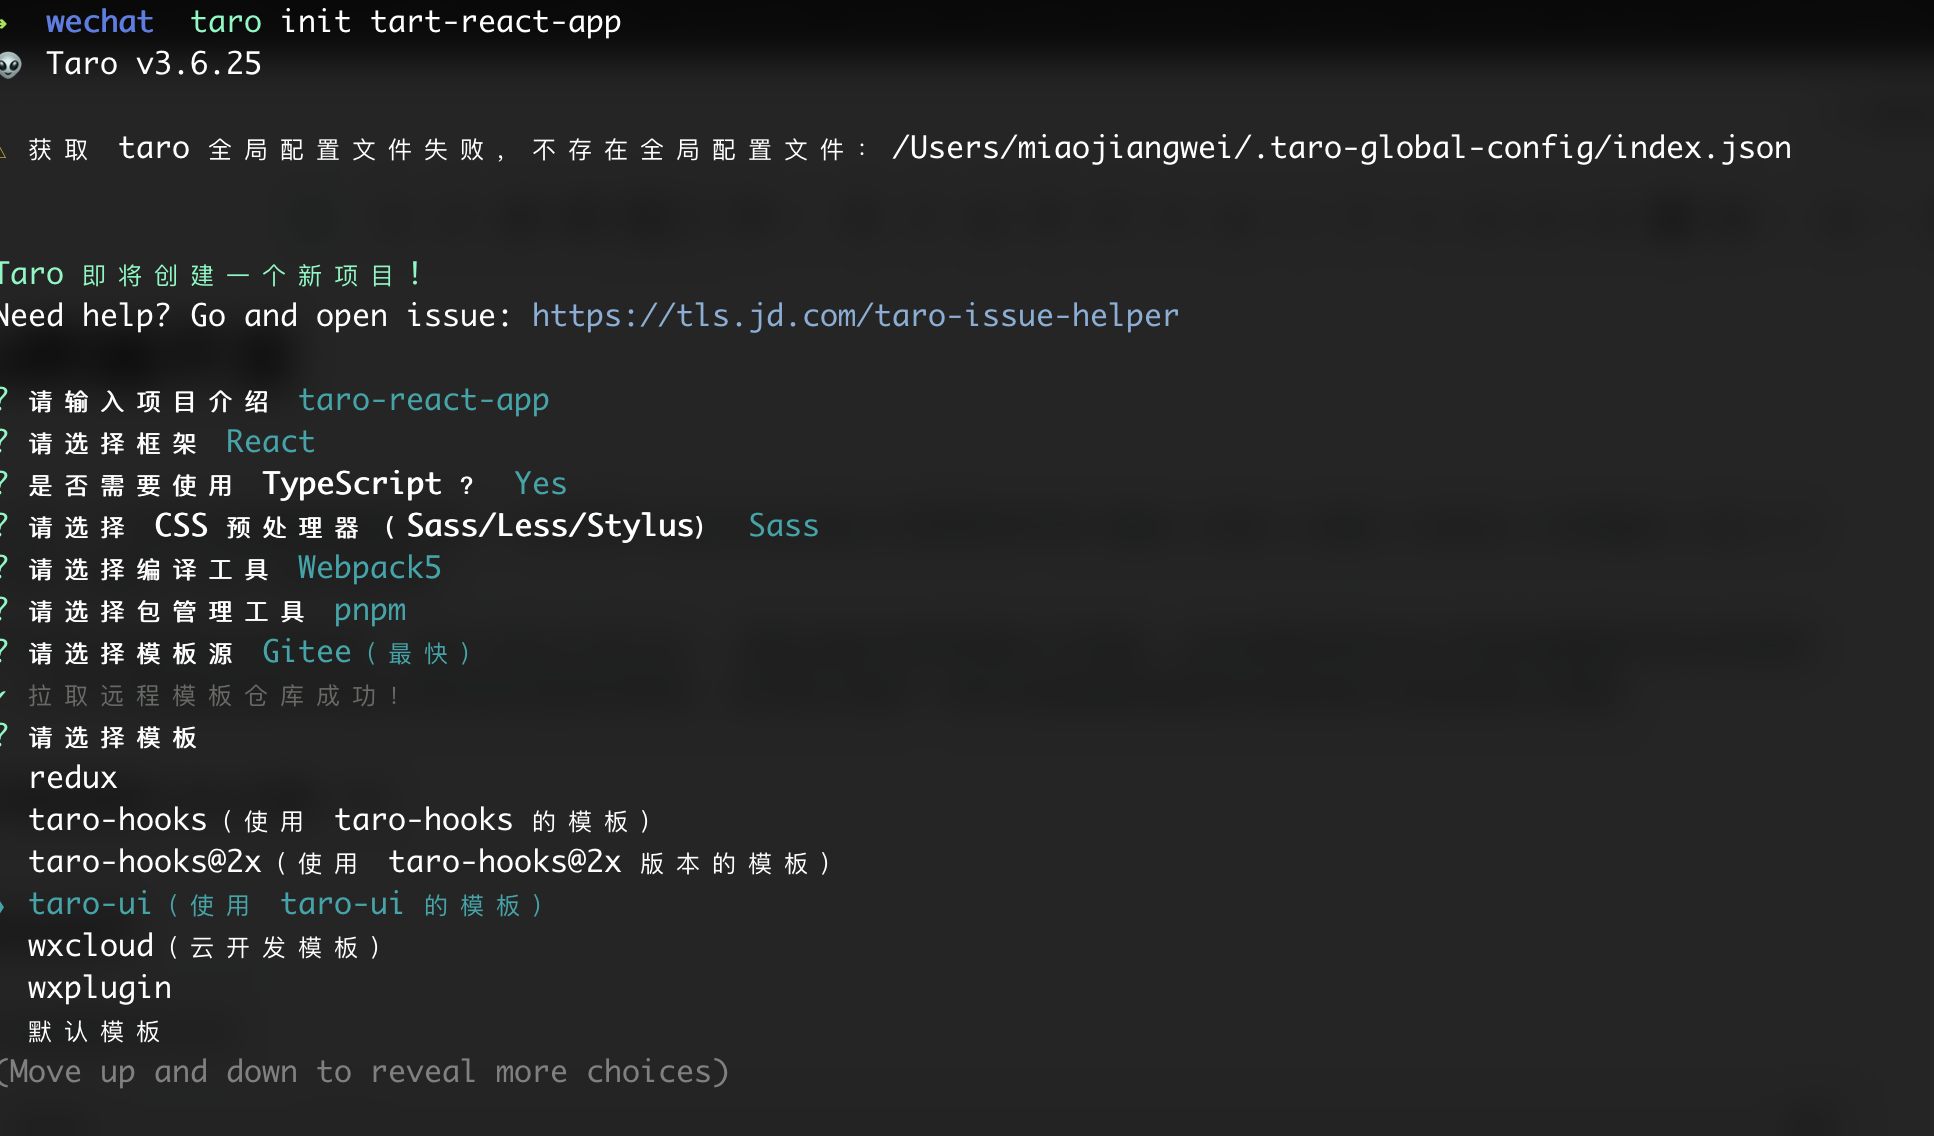This screenshot has height=1136, width=1934.
Task: Click the Need help? Go and open issue text
Action: [x=256, y=316]
